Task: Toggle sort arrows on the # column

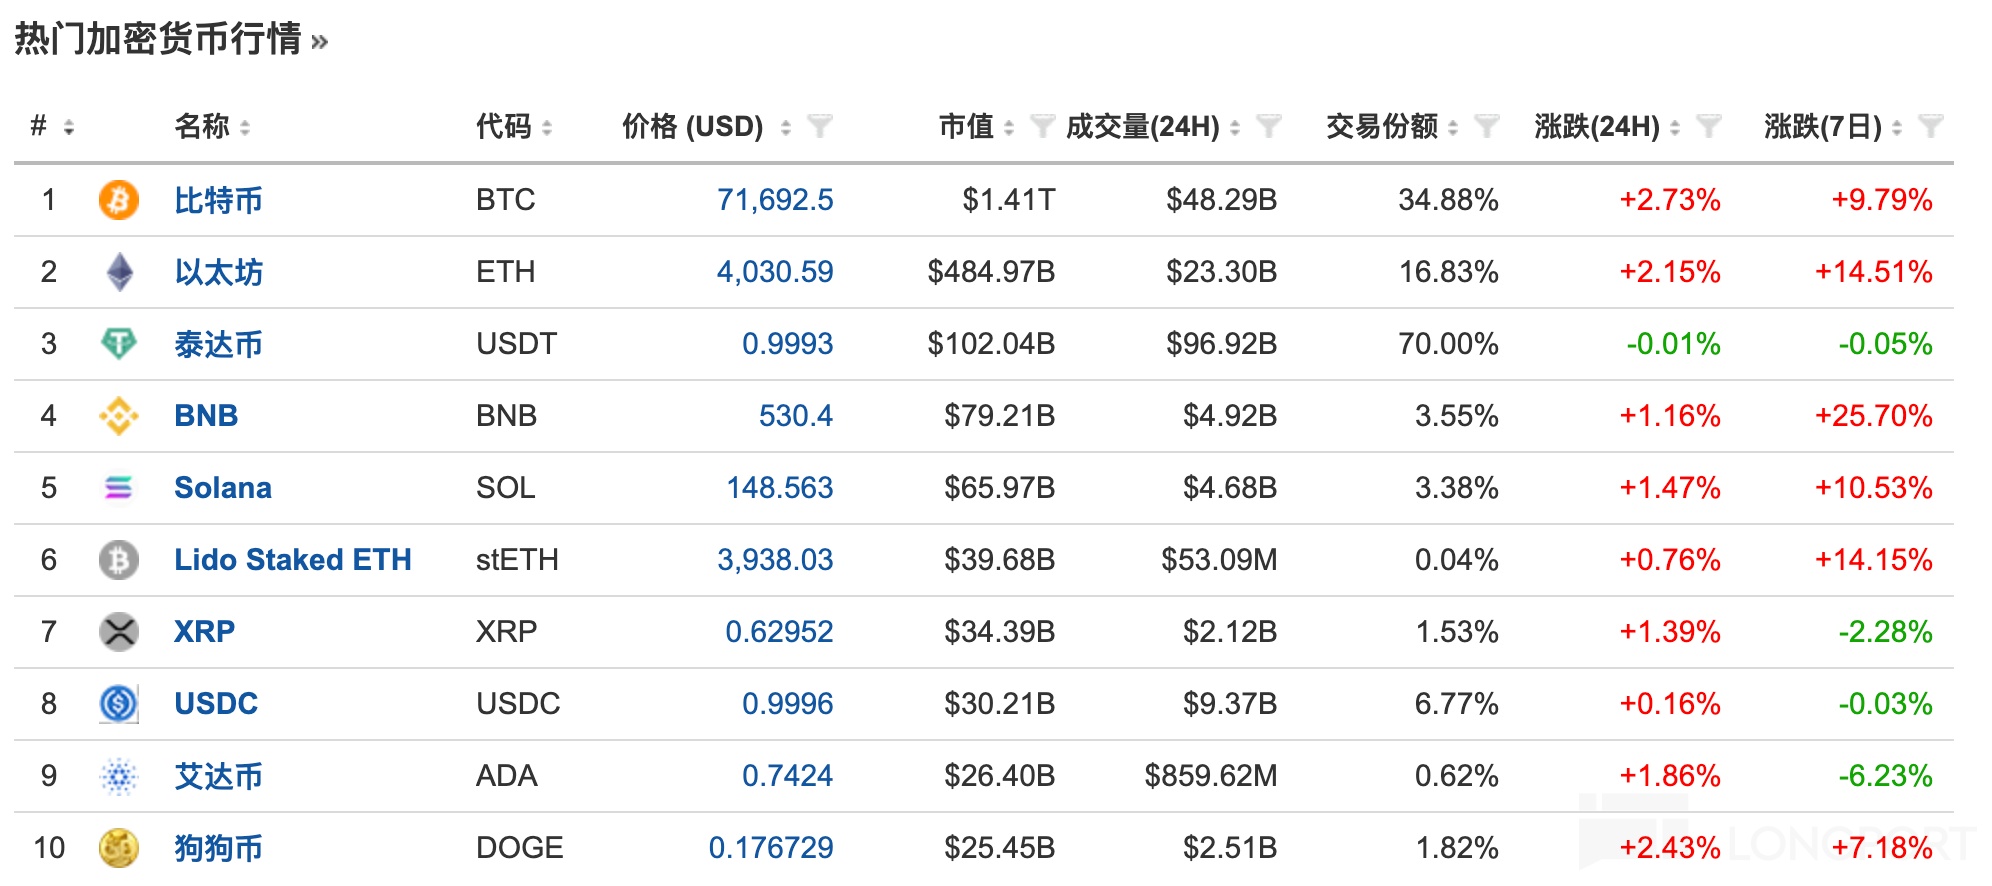Action: pyautogui.click(x=69, y=127)
